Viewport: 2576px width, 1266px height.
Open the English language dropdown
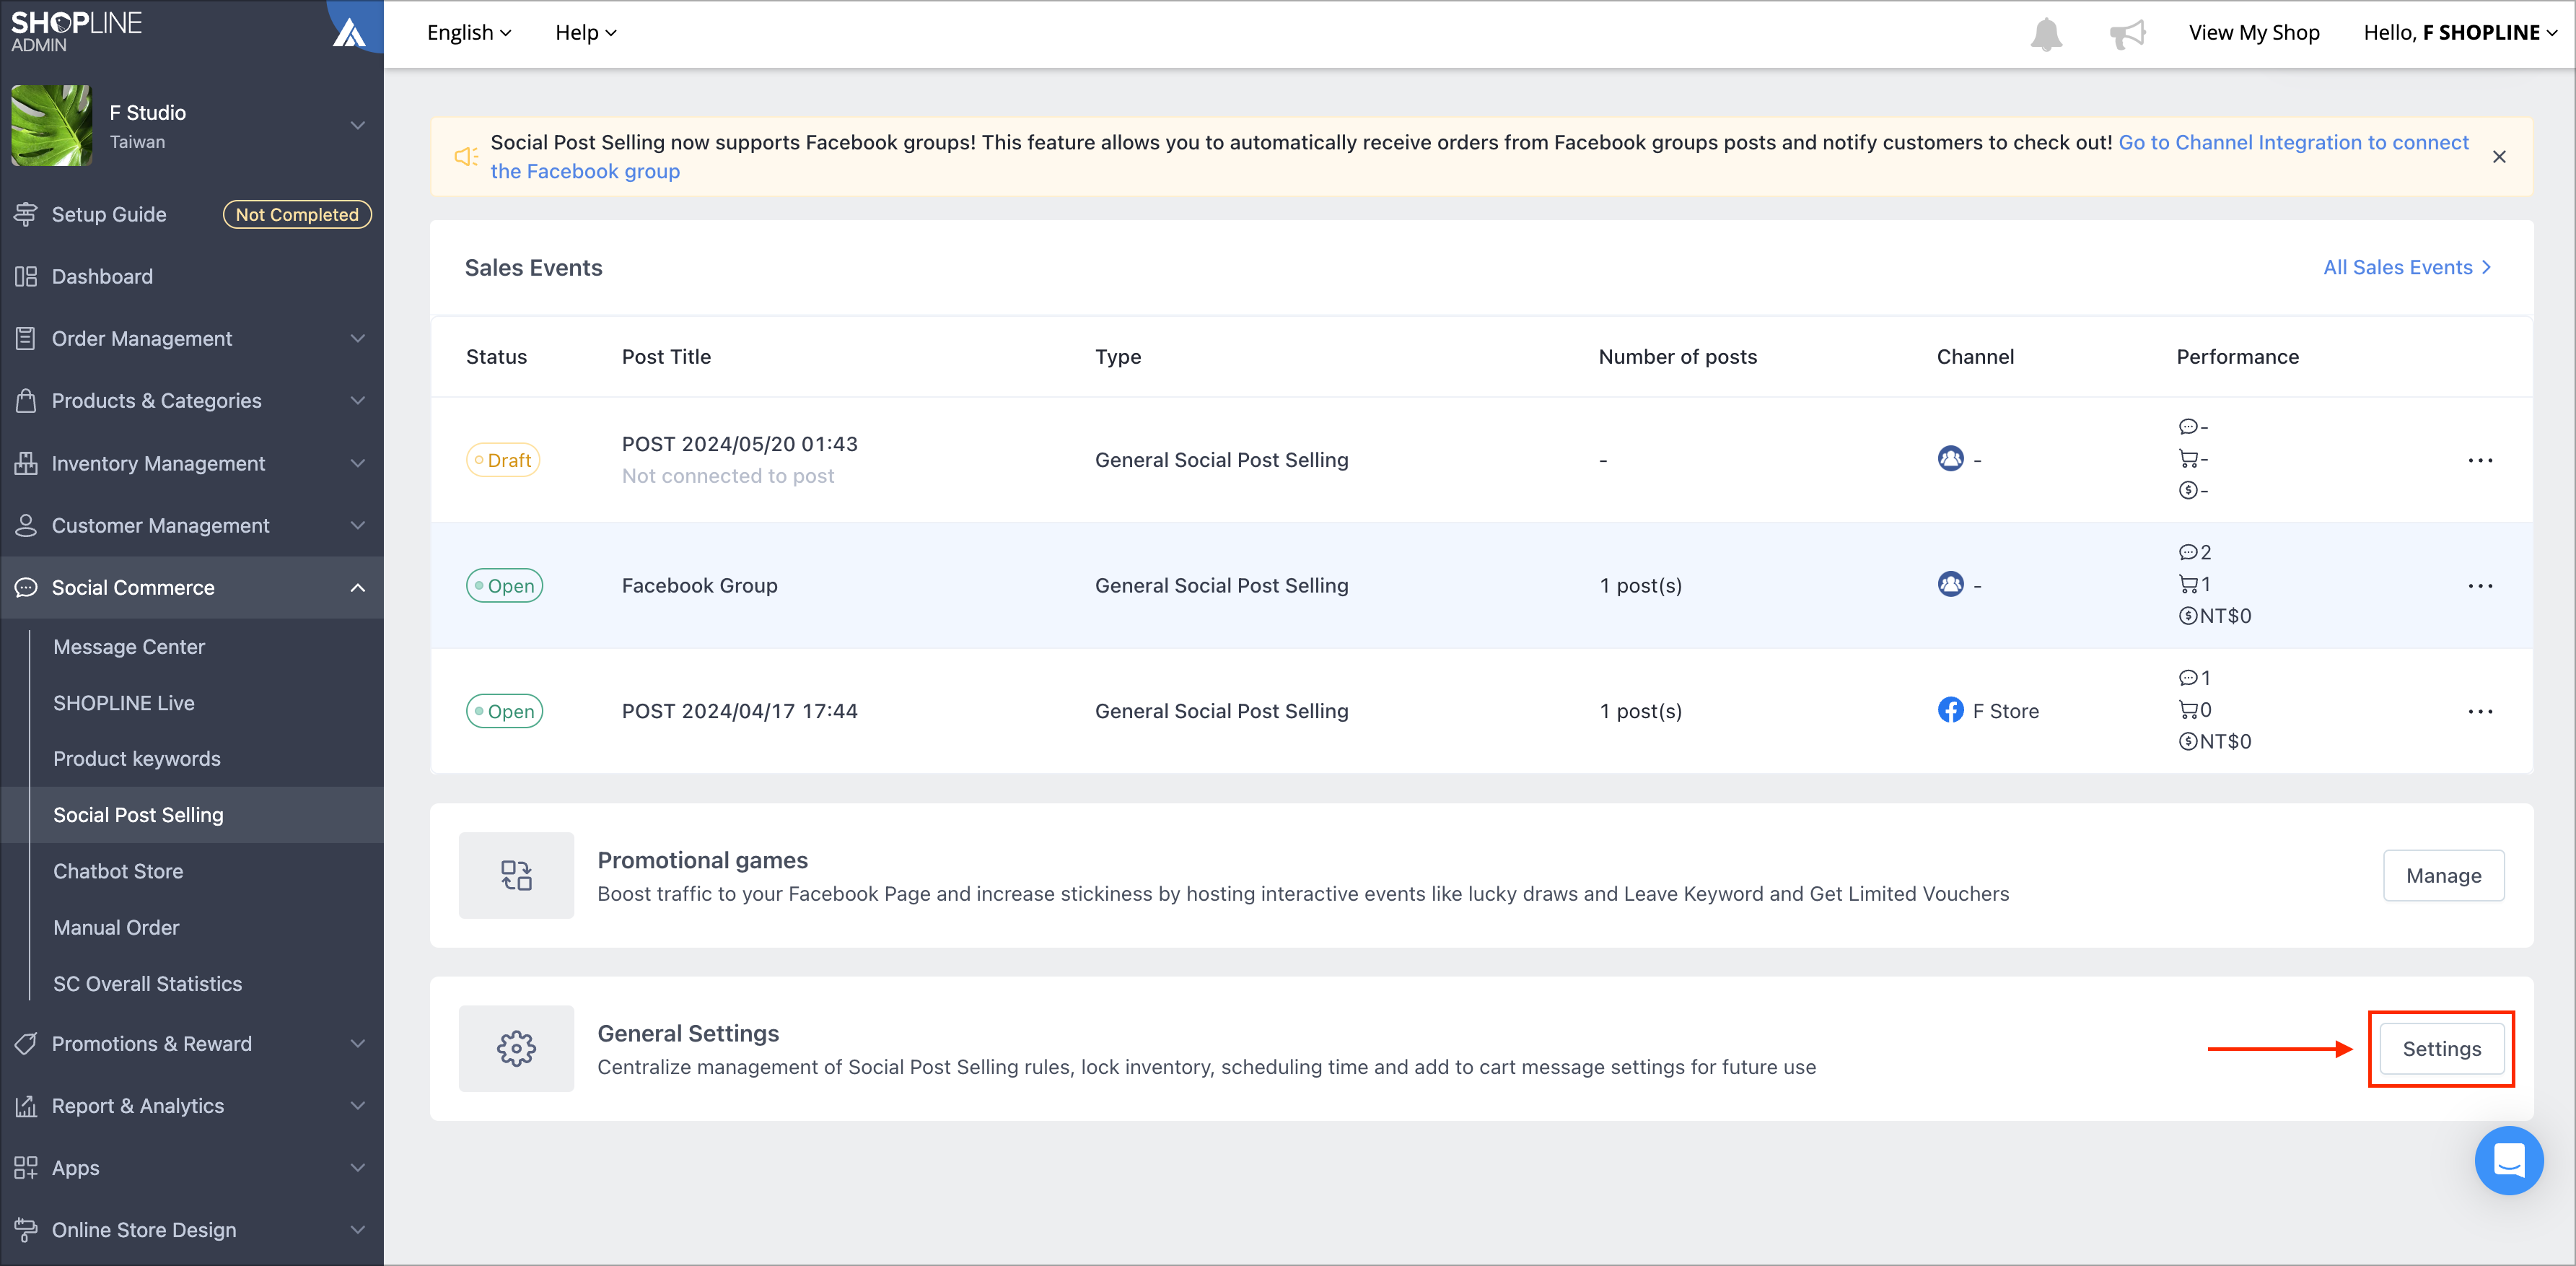469,33
